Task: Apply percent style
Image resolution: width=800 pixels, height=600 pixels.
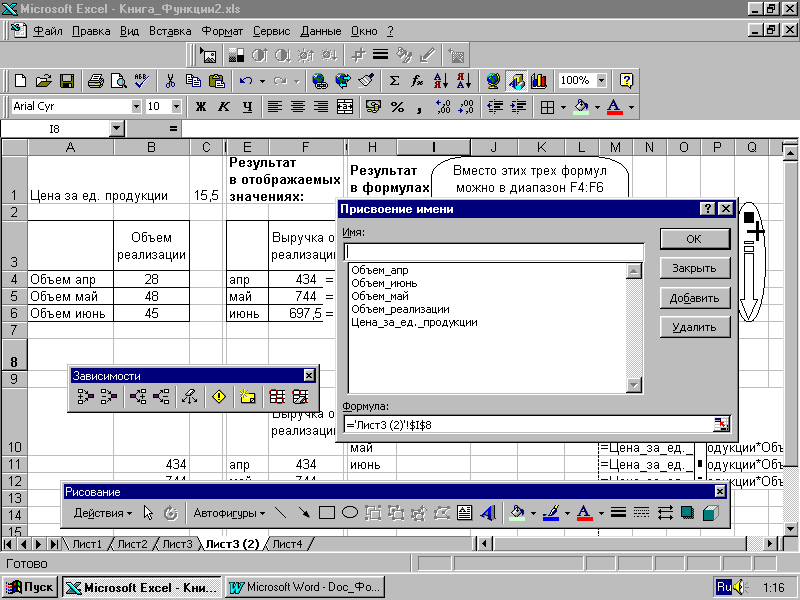Action: click(x=397, y=107)
